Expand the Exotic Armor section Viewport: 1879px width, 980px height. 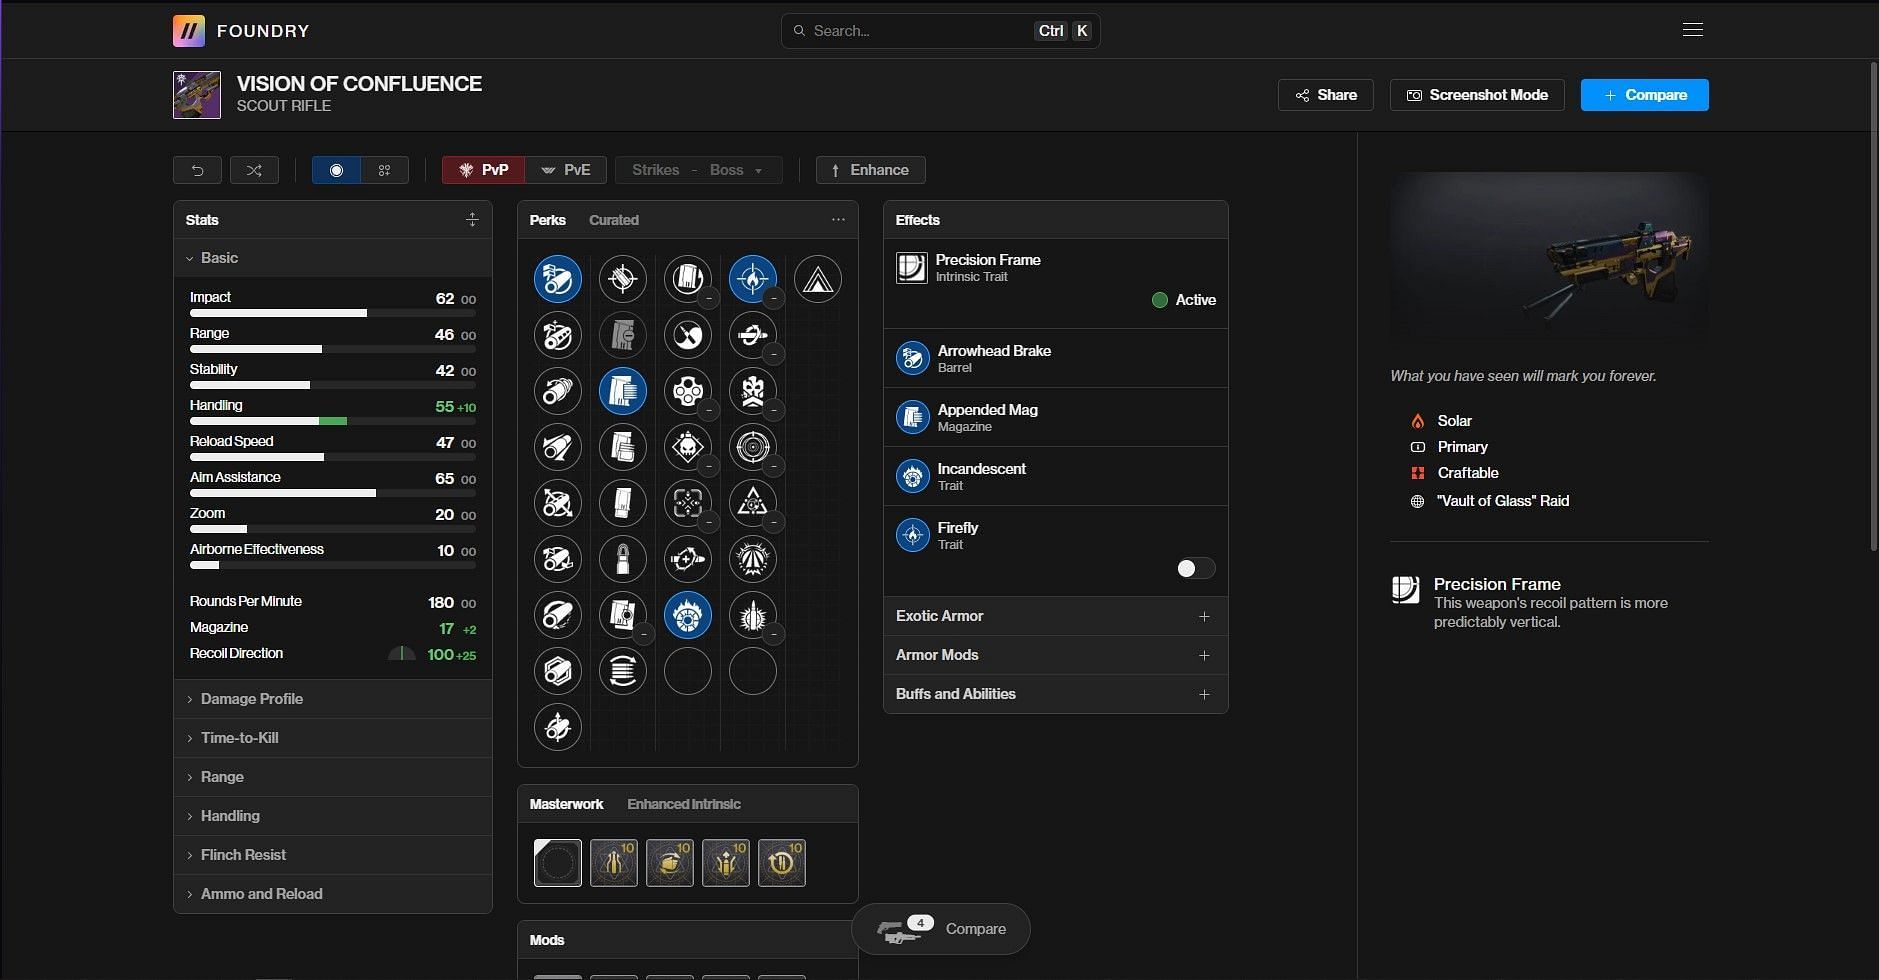(x=1056, y=616)
